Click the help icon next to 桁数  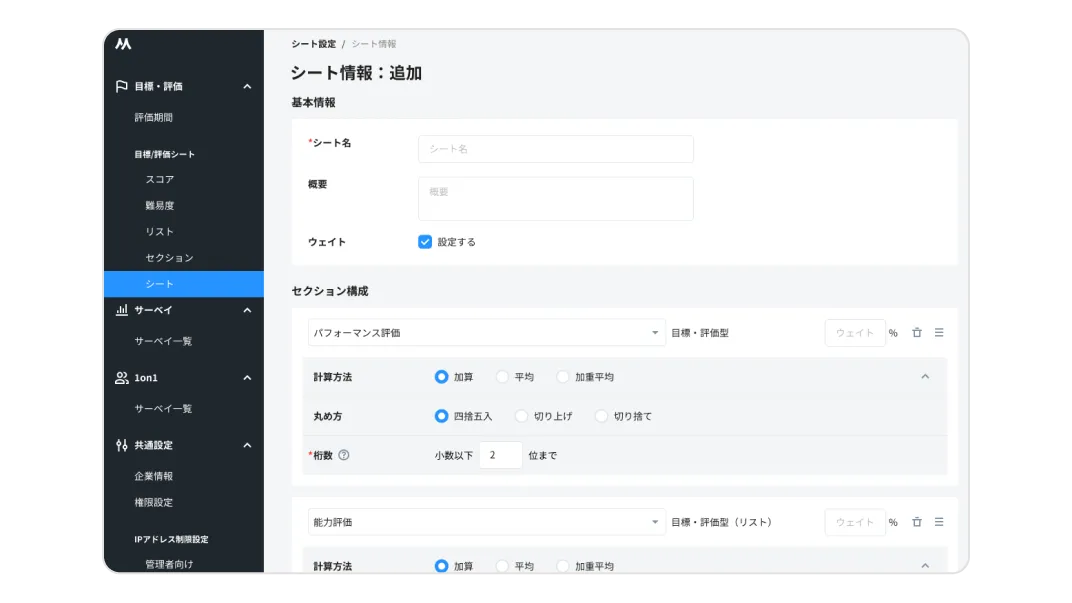pos(344,455)
